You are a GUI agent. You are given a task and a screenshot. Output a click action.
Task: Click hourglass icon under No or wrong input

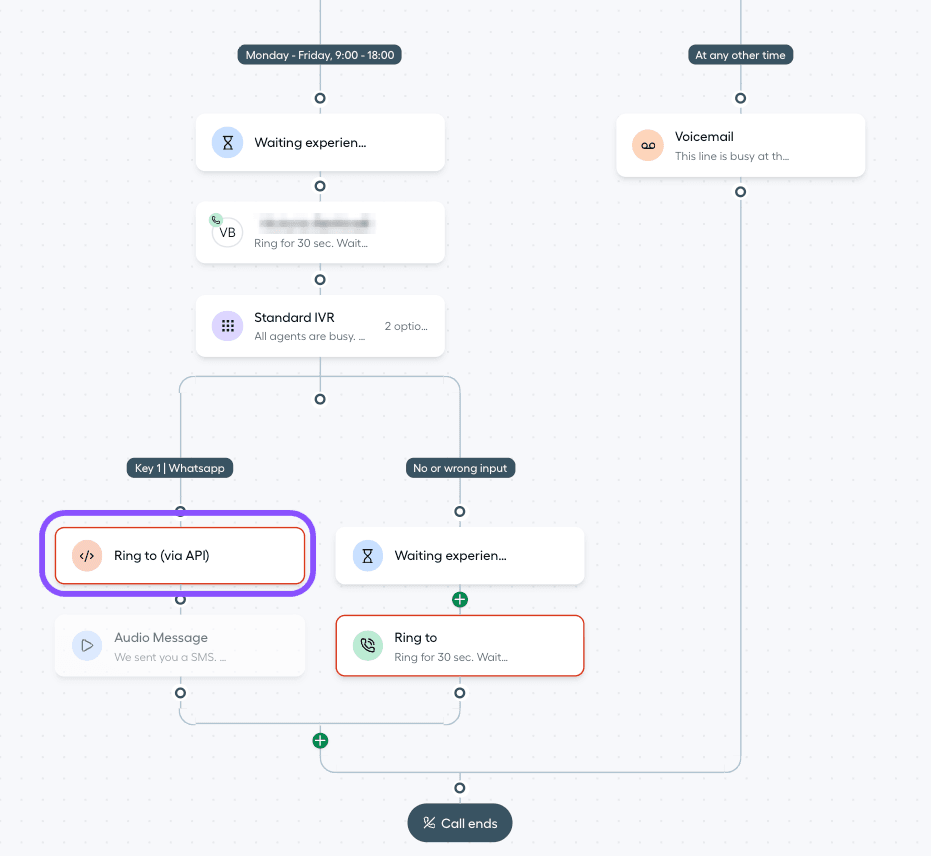(368, 556)
